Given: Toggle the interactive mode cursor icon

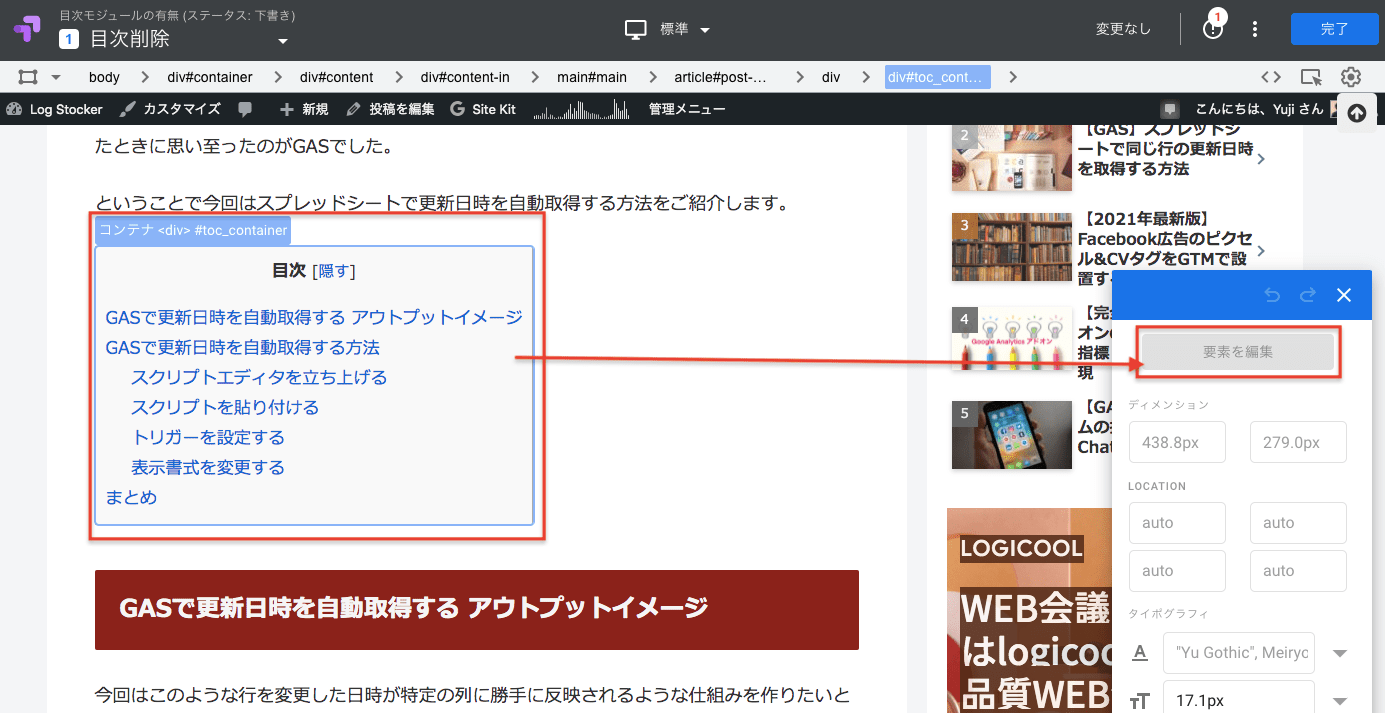Looking at the screenshot, I should click(1311, 77).
